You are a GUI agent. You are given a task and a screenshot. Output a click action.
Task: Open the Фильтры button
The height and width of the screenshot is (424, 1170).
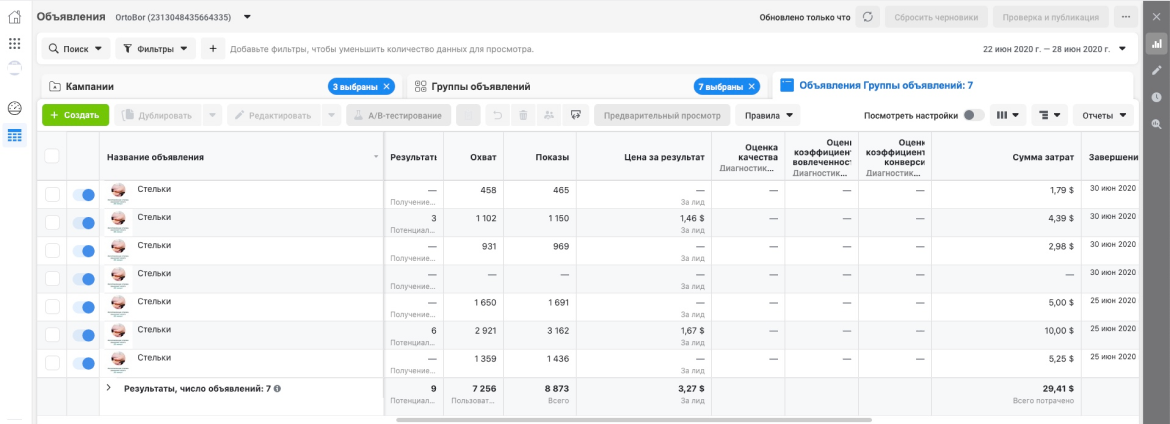click(x=156, y=48)
